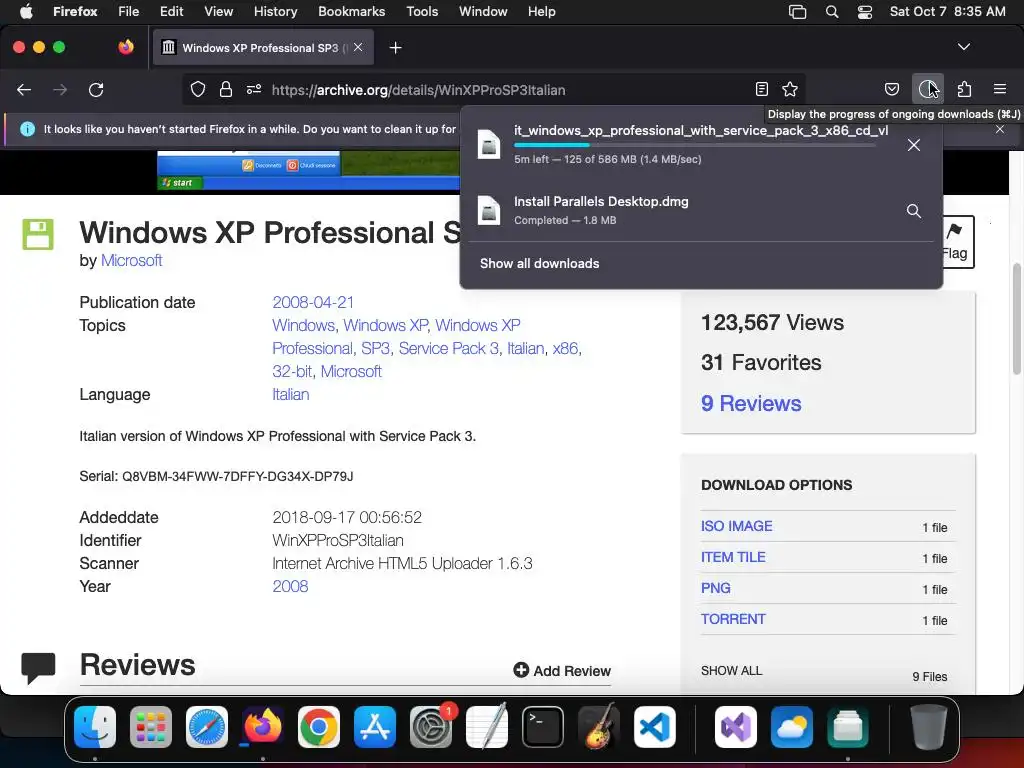
Task: Open the Trash in the Dock
Action: coord(929,727)
